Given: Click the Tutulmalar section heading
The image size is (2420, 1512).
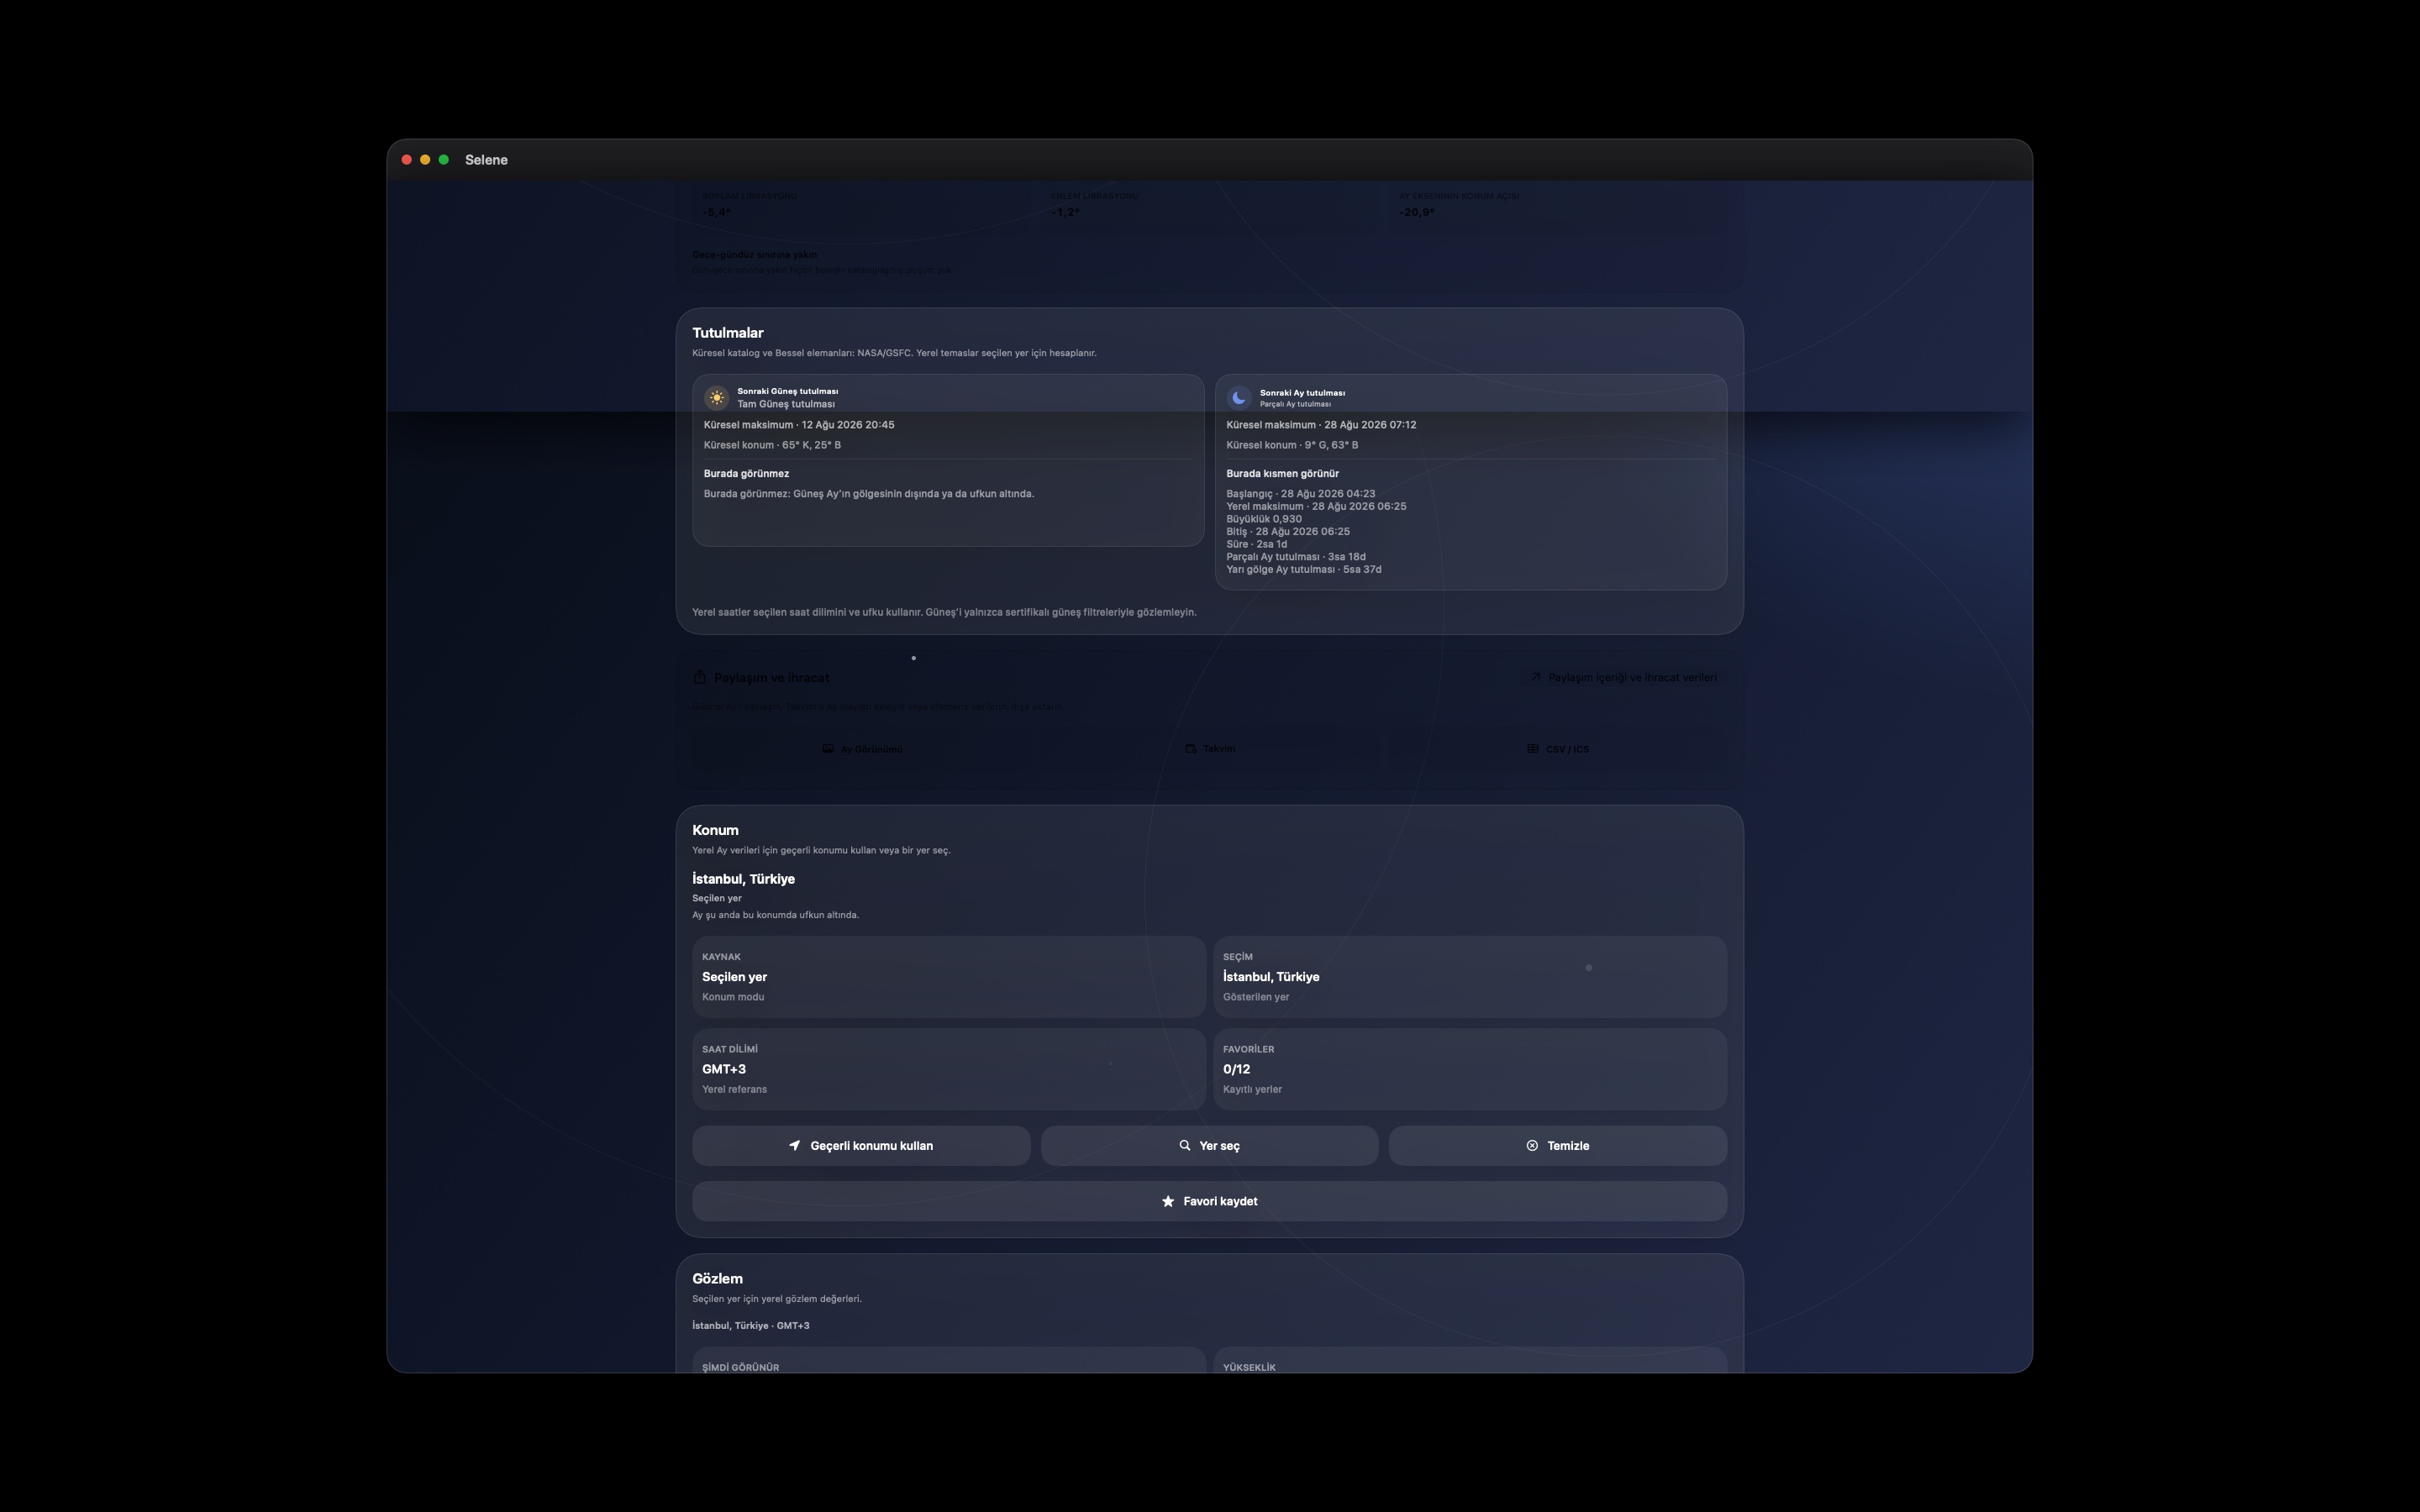Looking at the screenshot, I should (728, 333).
